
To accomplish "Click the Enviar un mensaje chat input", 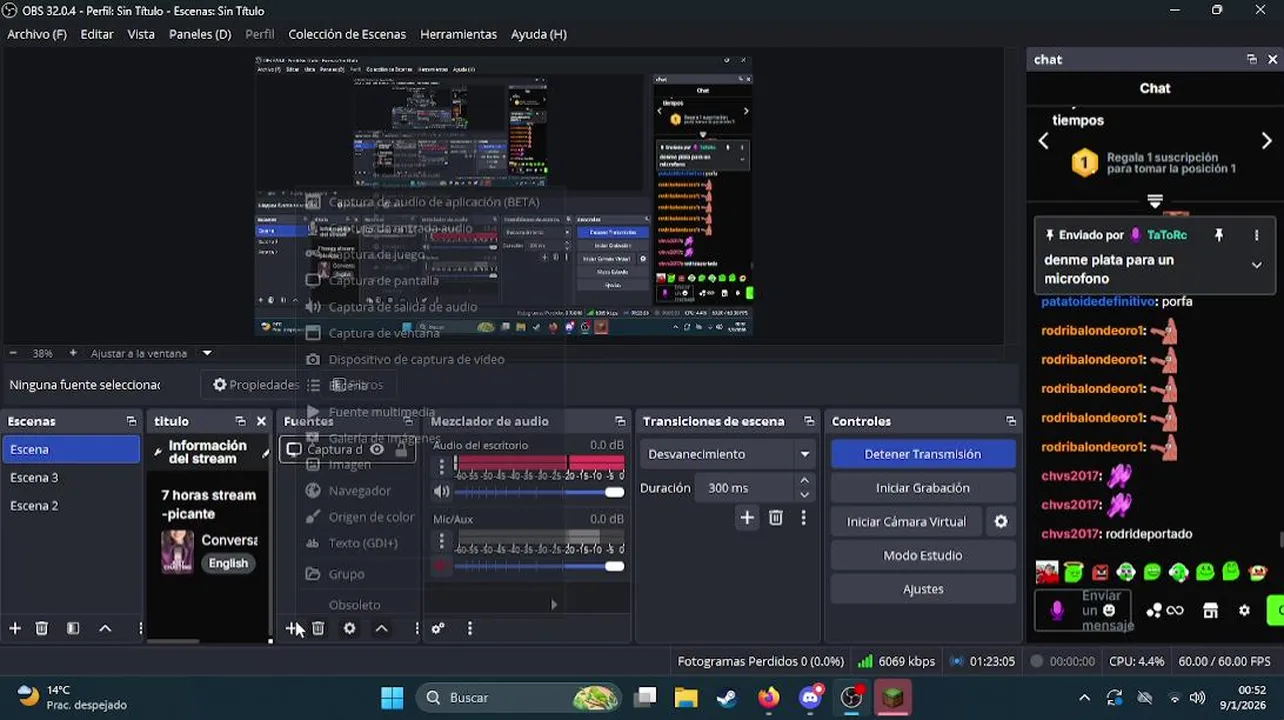I will click(x=1085, y=610).
